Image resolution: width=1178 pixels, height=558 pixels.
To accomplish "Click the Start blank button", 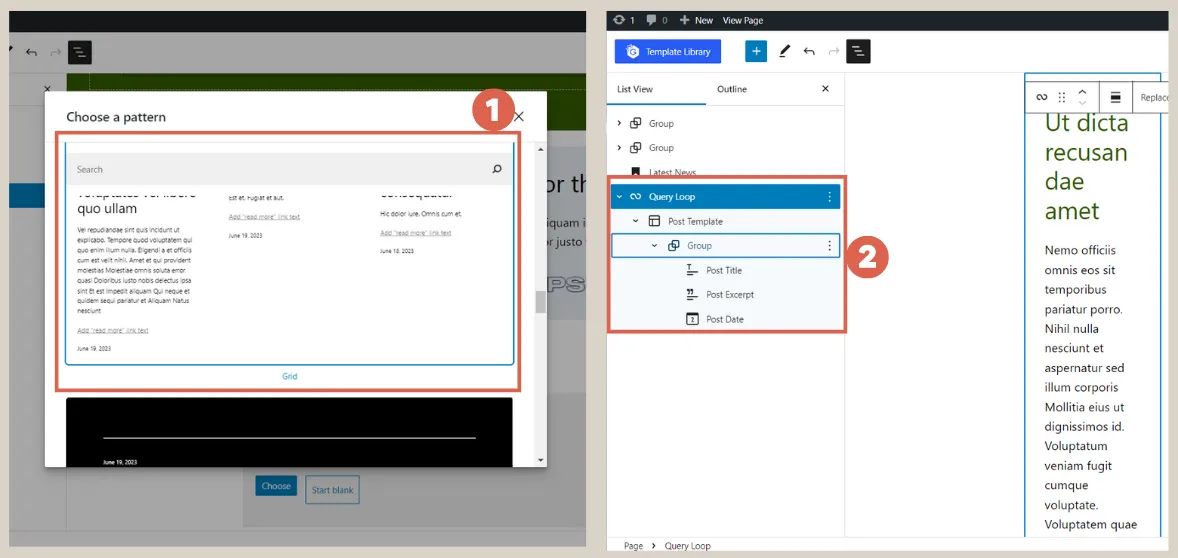I will point(332,490).
